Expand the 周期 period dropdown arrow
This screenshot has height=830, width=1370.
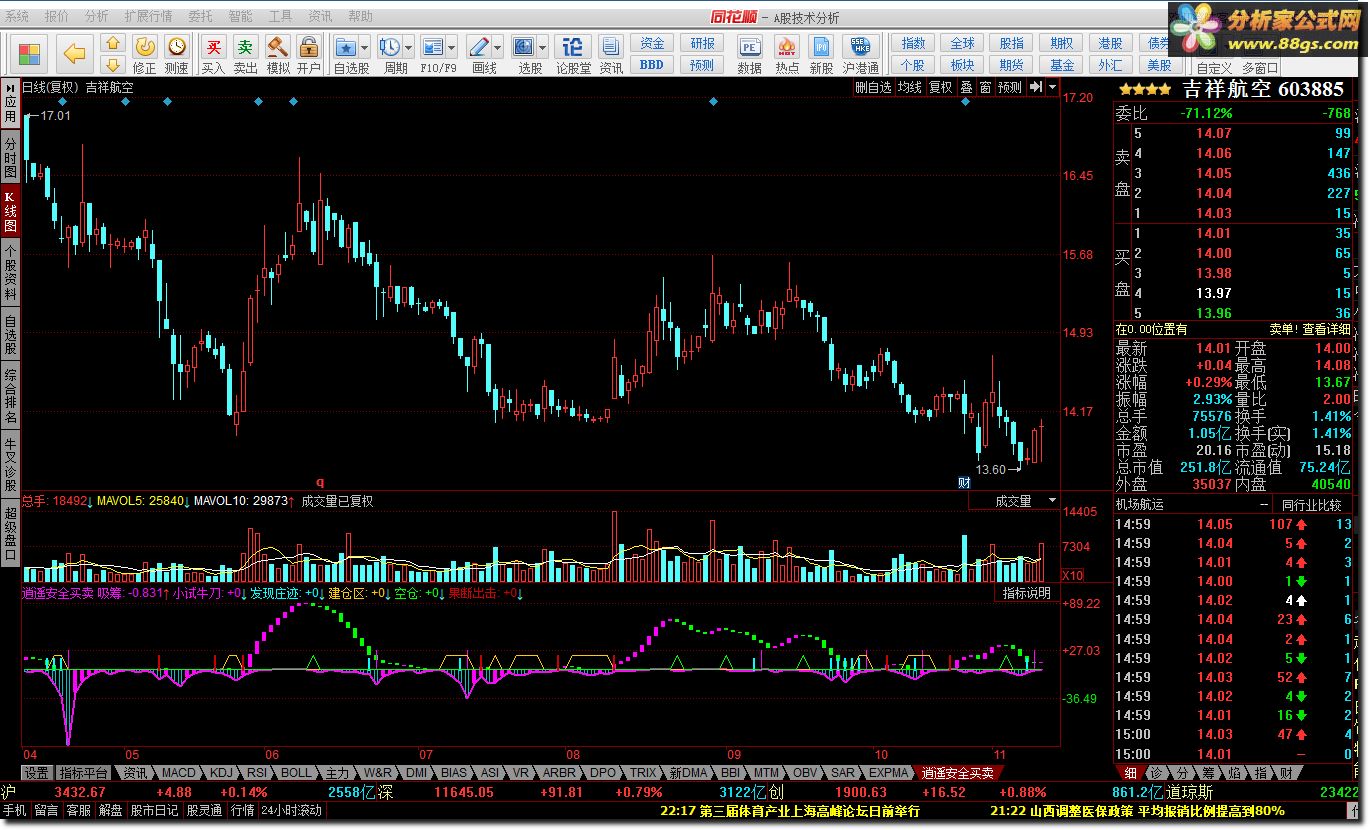pos(410,47)
